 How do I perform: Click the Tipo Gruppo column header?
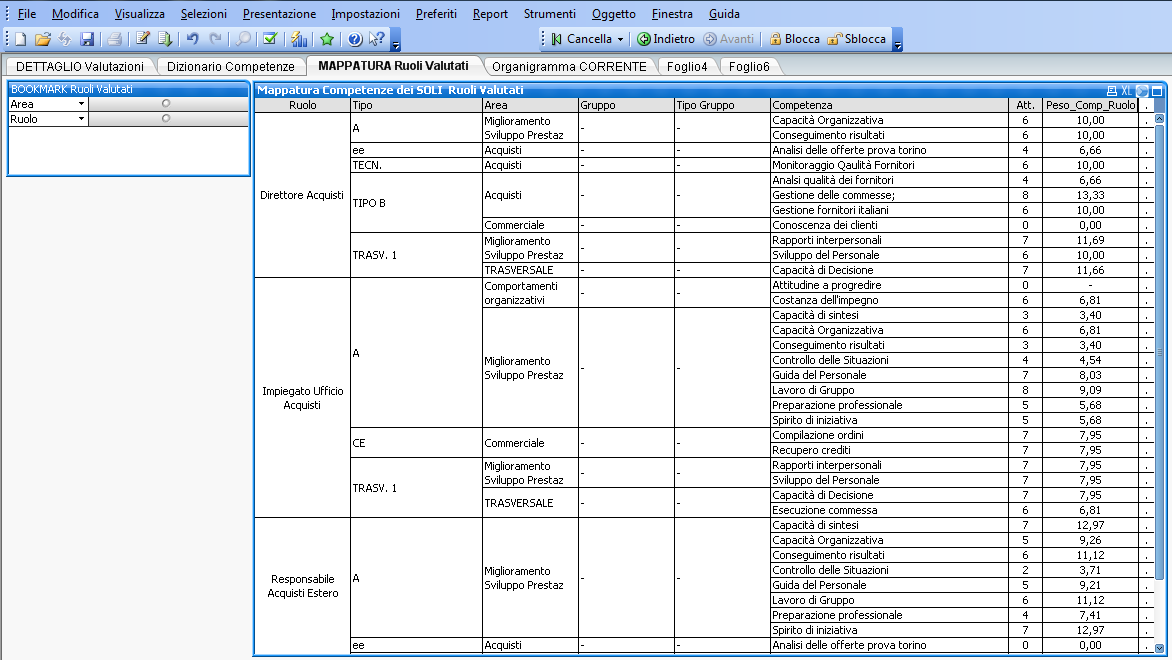pyautogui.click(x=722, y=105)
